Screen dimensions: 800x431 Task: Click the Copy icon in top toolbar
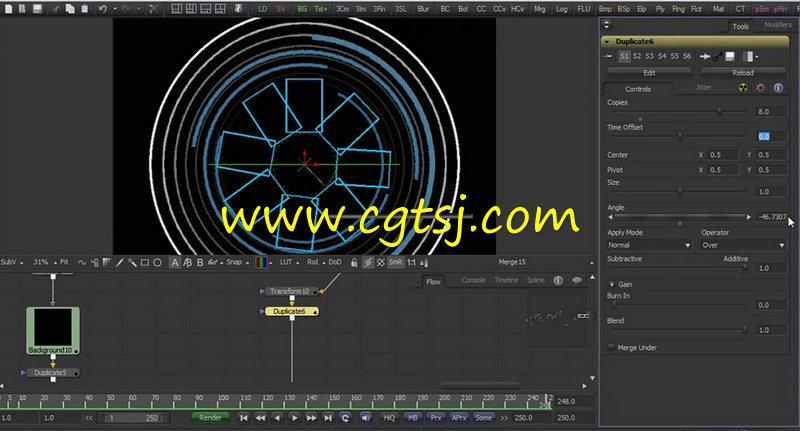[x=70, y=9]
